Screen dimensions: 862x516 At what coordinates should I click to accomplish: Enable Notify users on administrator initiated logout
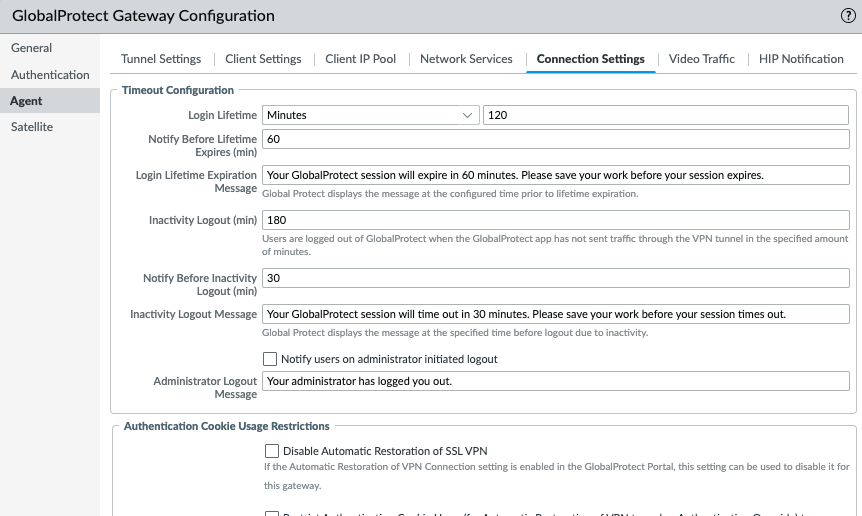coord(270,359)
